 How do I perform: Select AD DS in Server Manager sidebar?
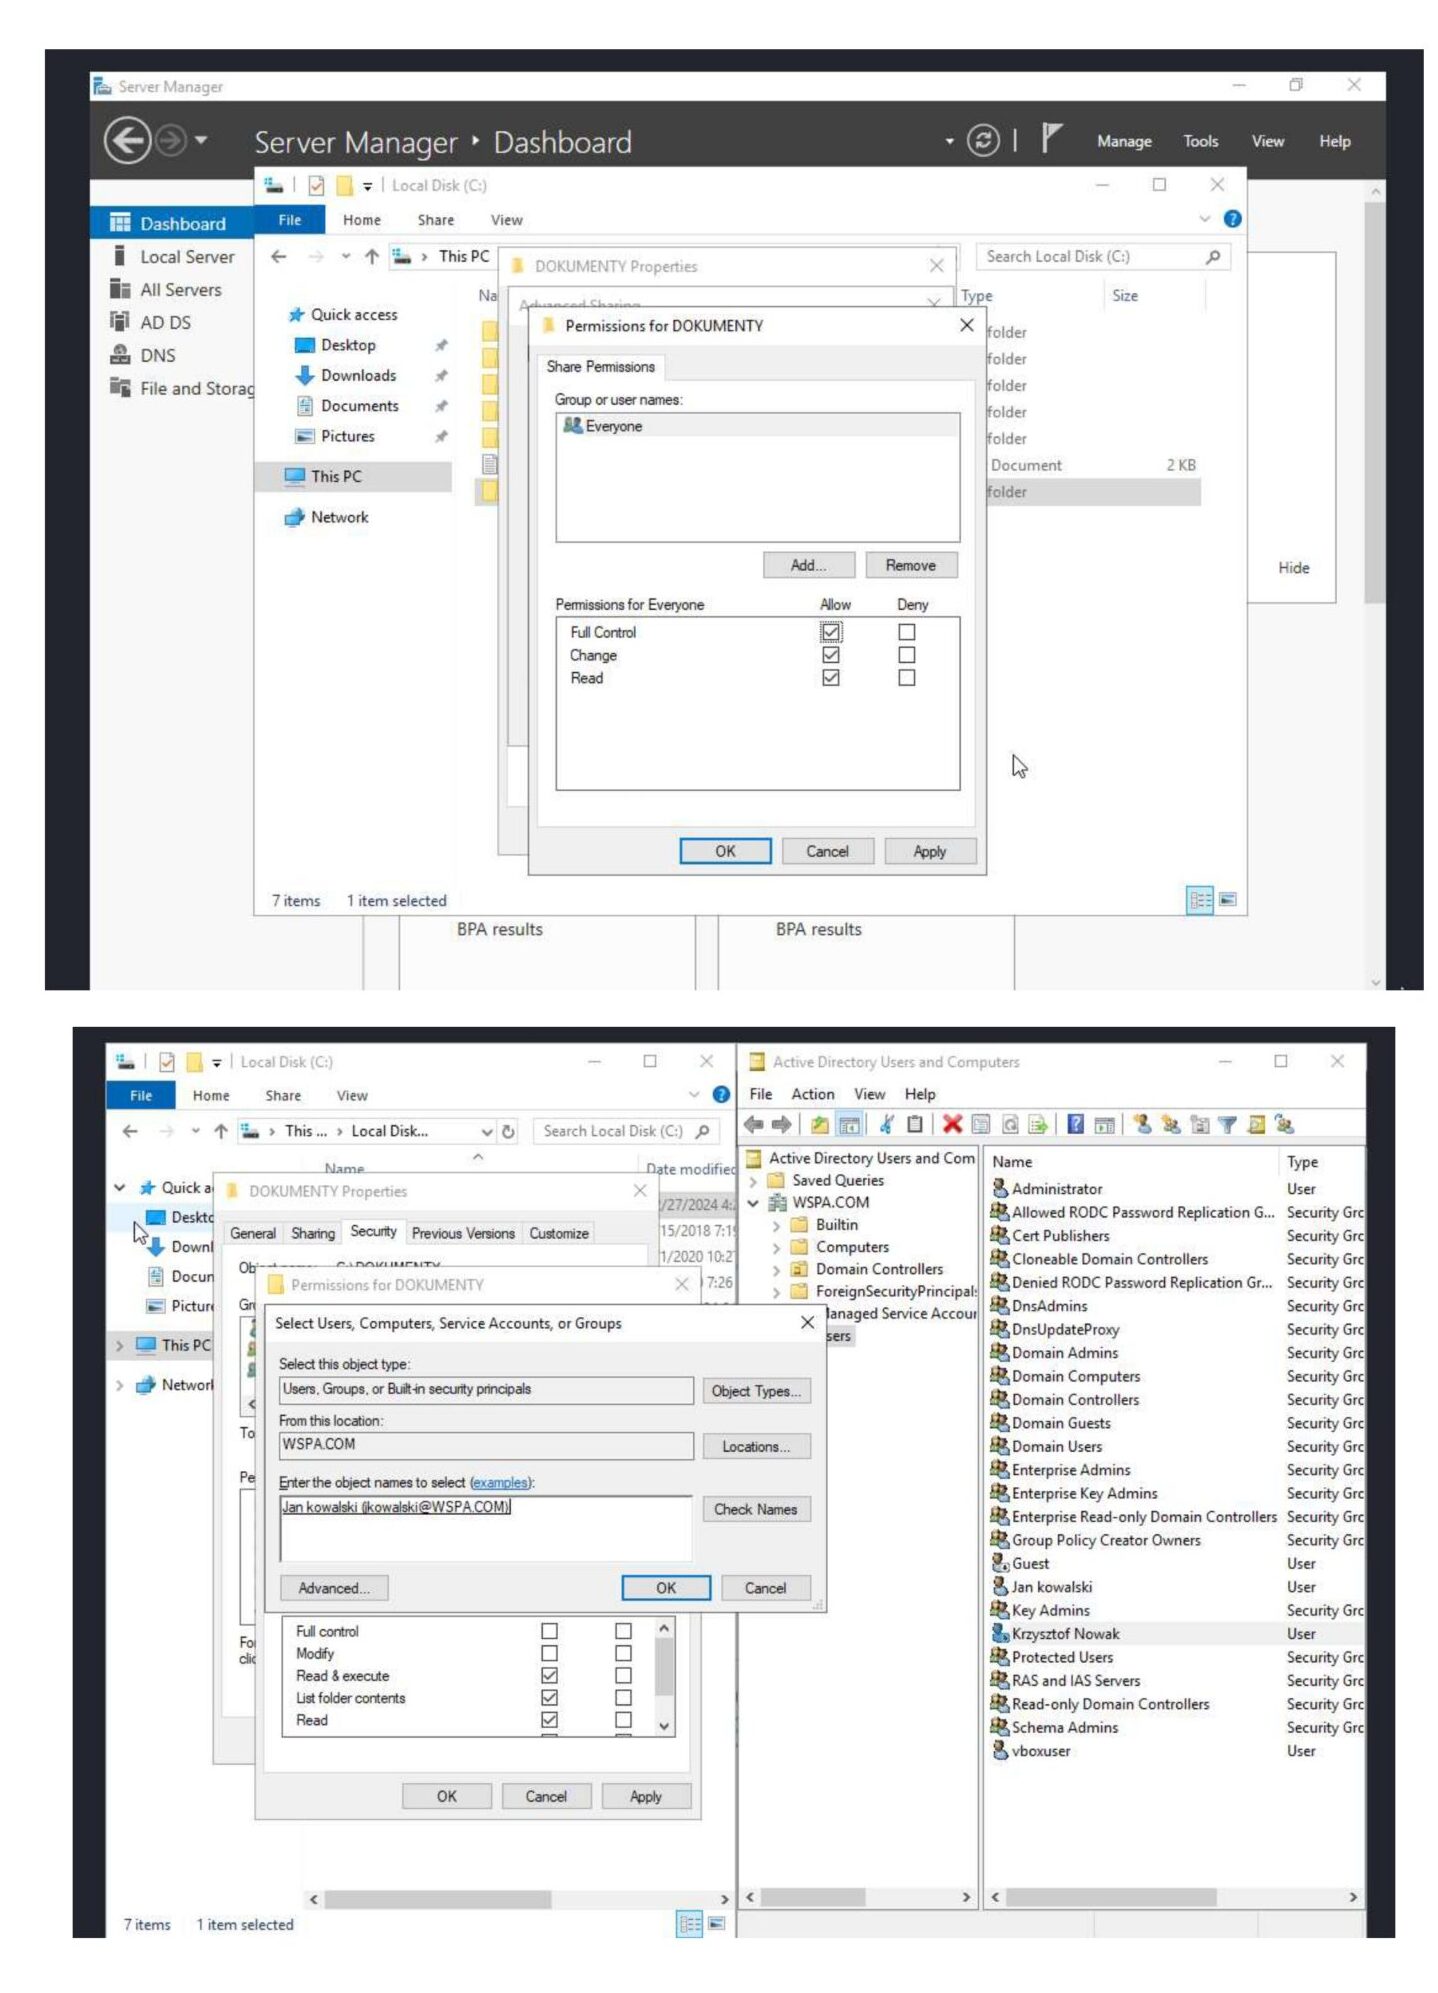tap(165, 322)
